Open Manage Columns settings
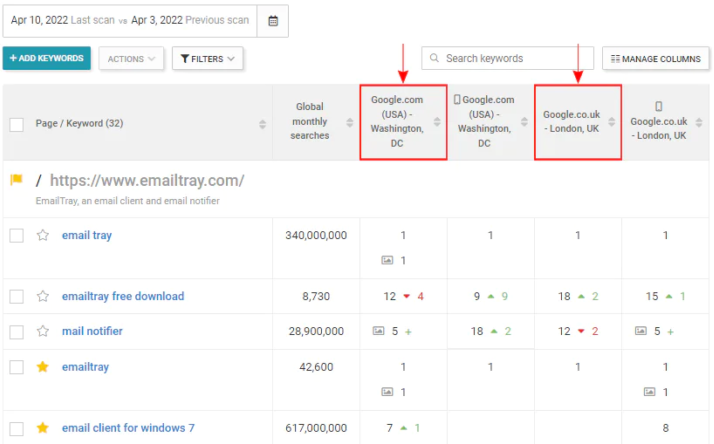Viewport: 714px width, 444px height. pyautogui.click(x=656, y=59)
